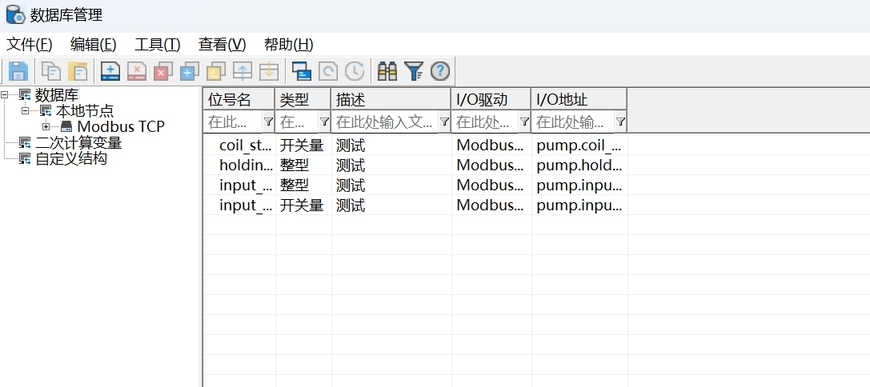Expand the Modbus TCP tree node
The width and height of the screenshot is (870, 387).
(46, 127)
